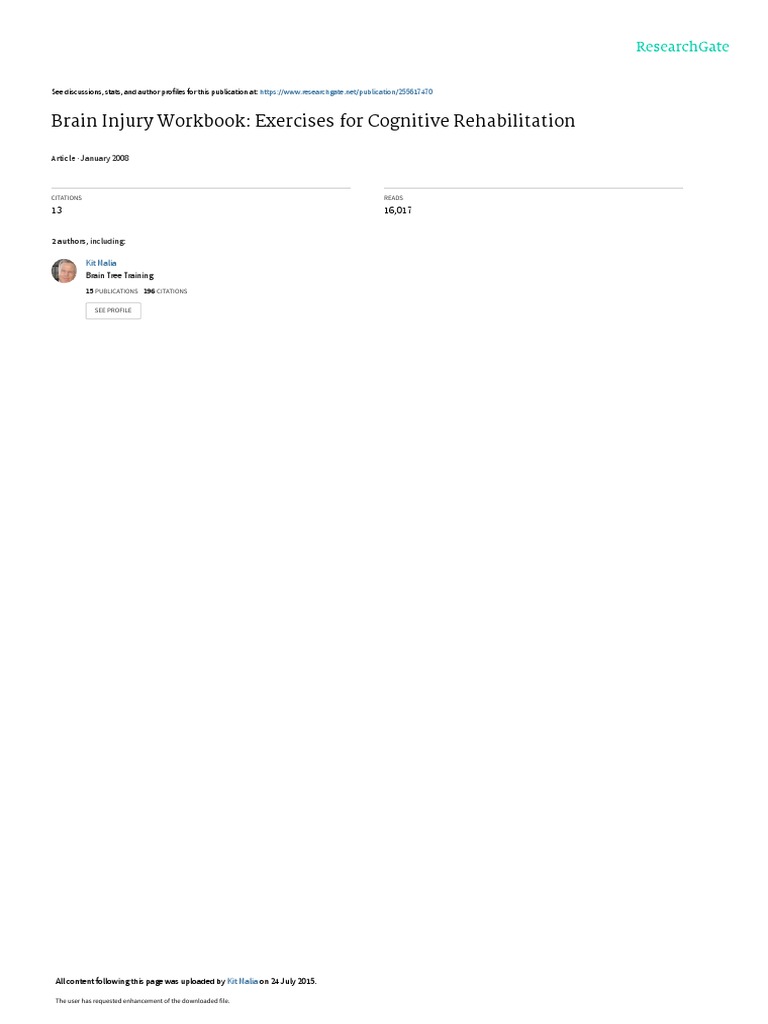Viewport: 768px width, 1024px height.
Task: Click See discussions, stats, and author profiles text
Action: tap(155, 92)
